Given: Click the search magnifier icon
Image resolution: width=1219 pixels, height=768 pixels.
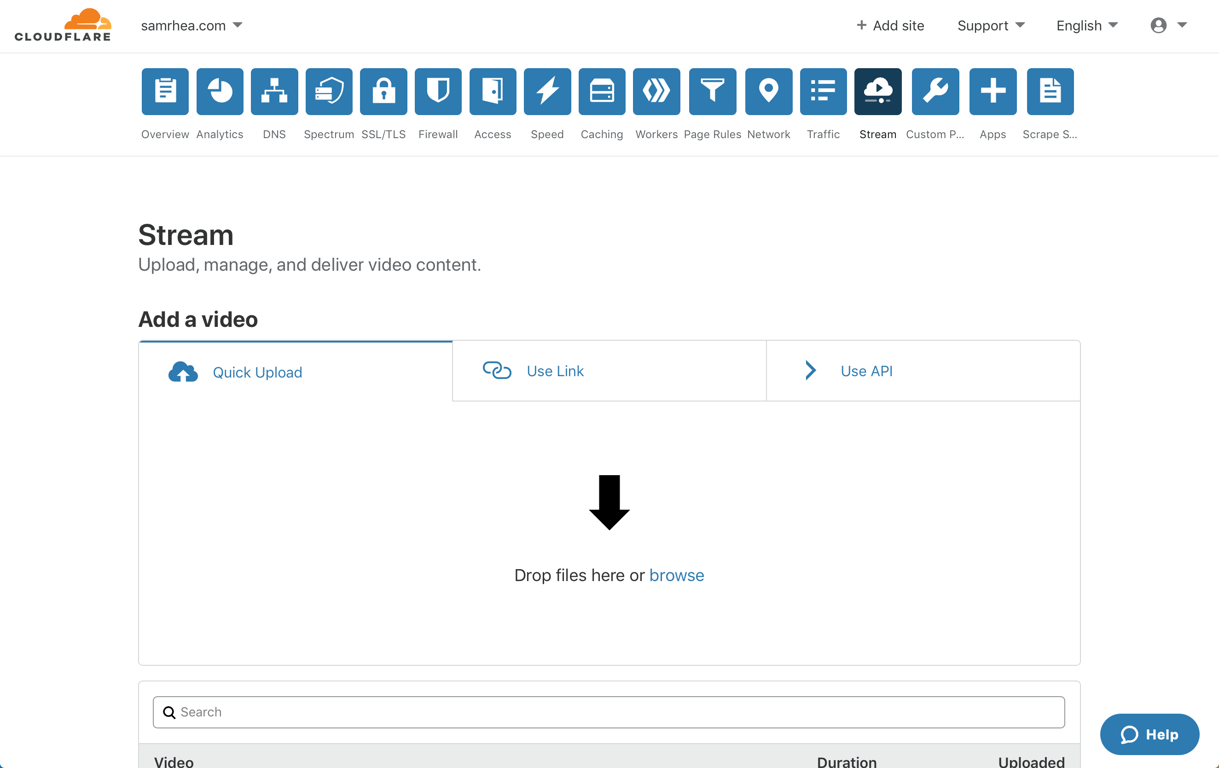Looking at the screenshot, I should (169, 713).
